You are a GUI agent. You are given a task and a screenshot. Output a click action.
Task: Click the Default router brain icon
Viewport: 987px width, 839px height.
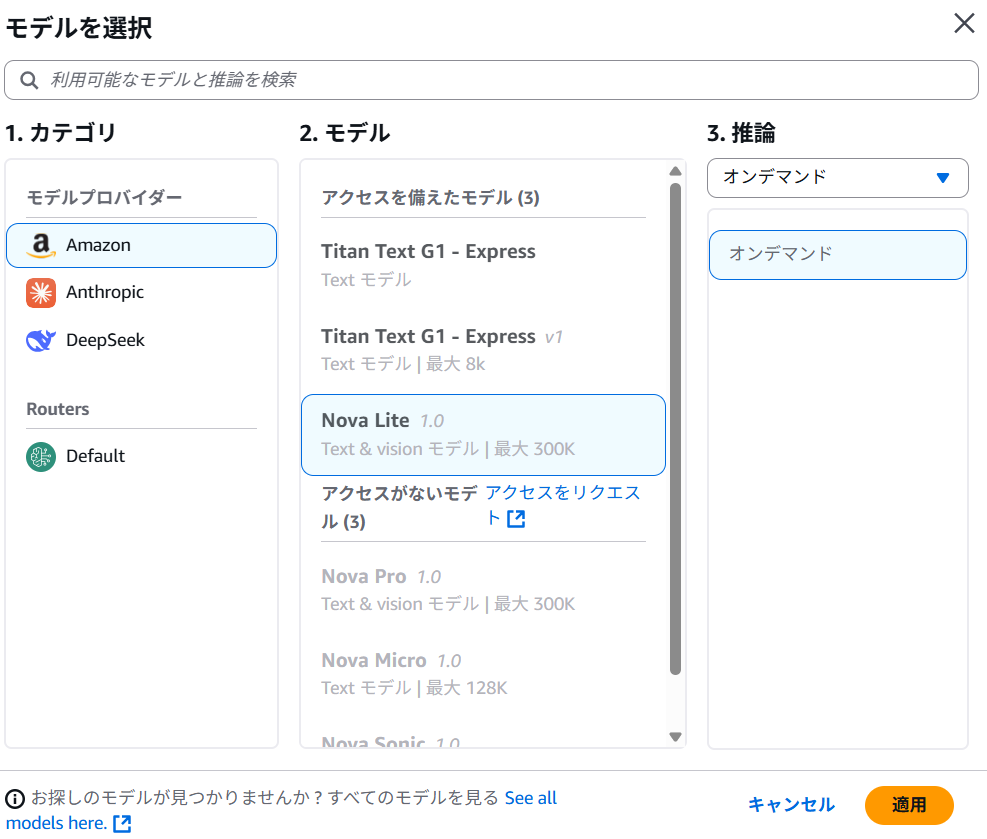[x=41, y=456]
